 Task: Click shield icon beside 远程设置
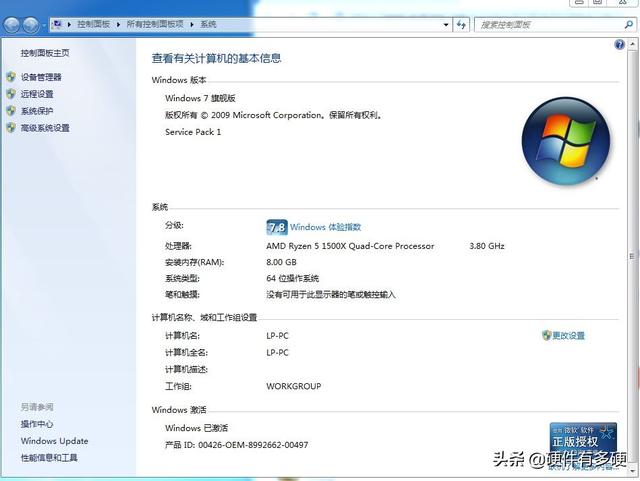coord(11,94)
